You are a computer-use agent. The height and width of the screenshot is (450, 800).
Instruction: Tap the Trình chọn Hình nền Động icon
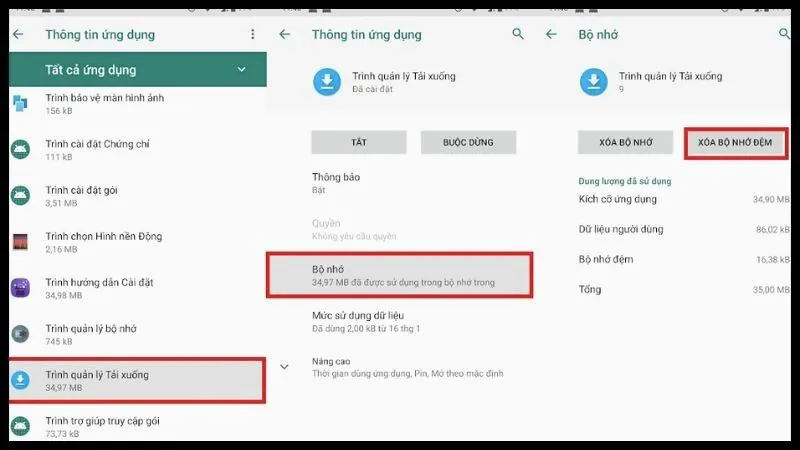pyautogui.click(x=20, y=242)
